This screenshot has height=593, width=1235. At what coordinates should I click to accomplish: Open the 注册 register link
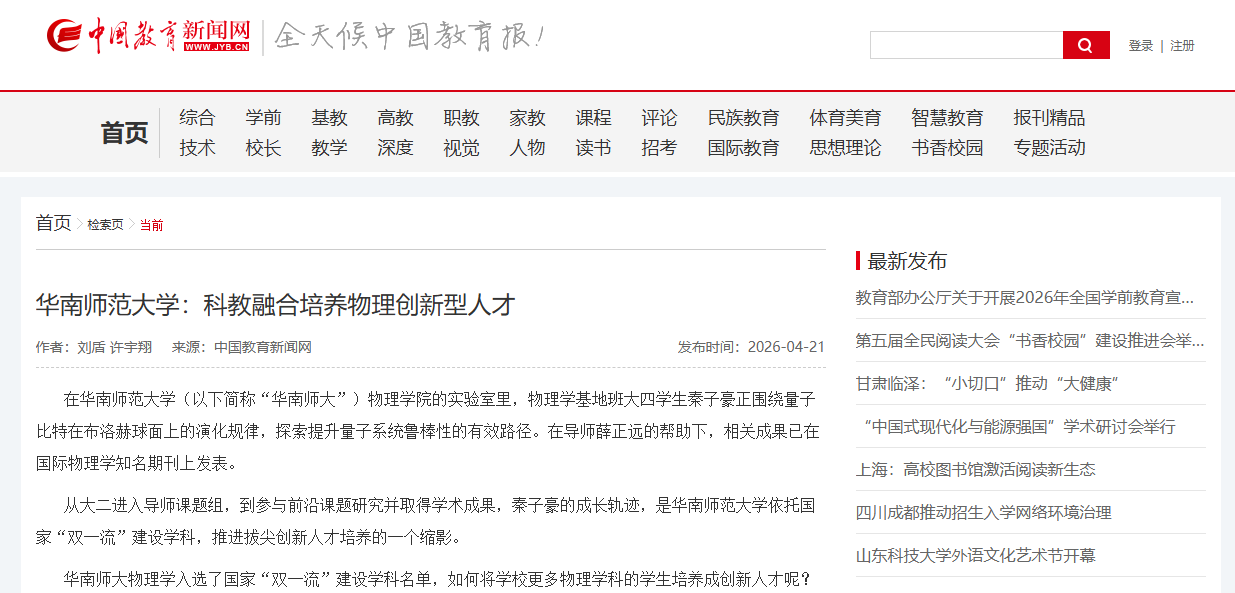[x=1182, y=46]
